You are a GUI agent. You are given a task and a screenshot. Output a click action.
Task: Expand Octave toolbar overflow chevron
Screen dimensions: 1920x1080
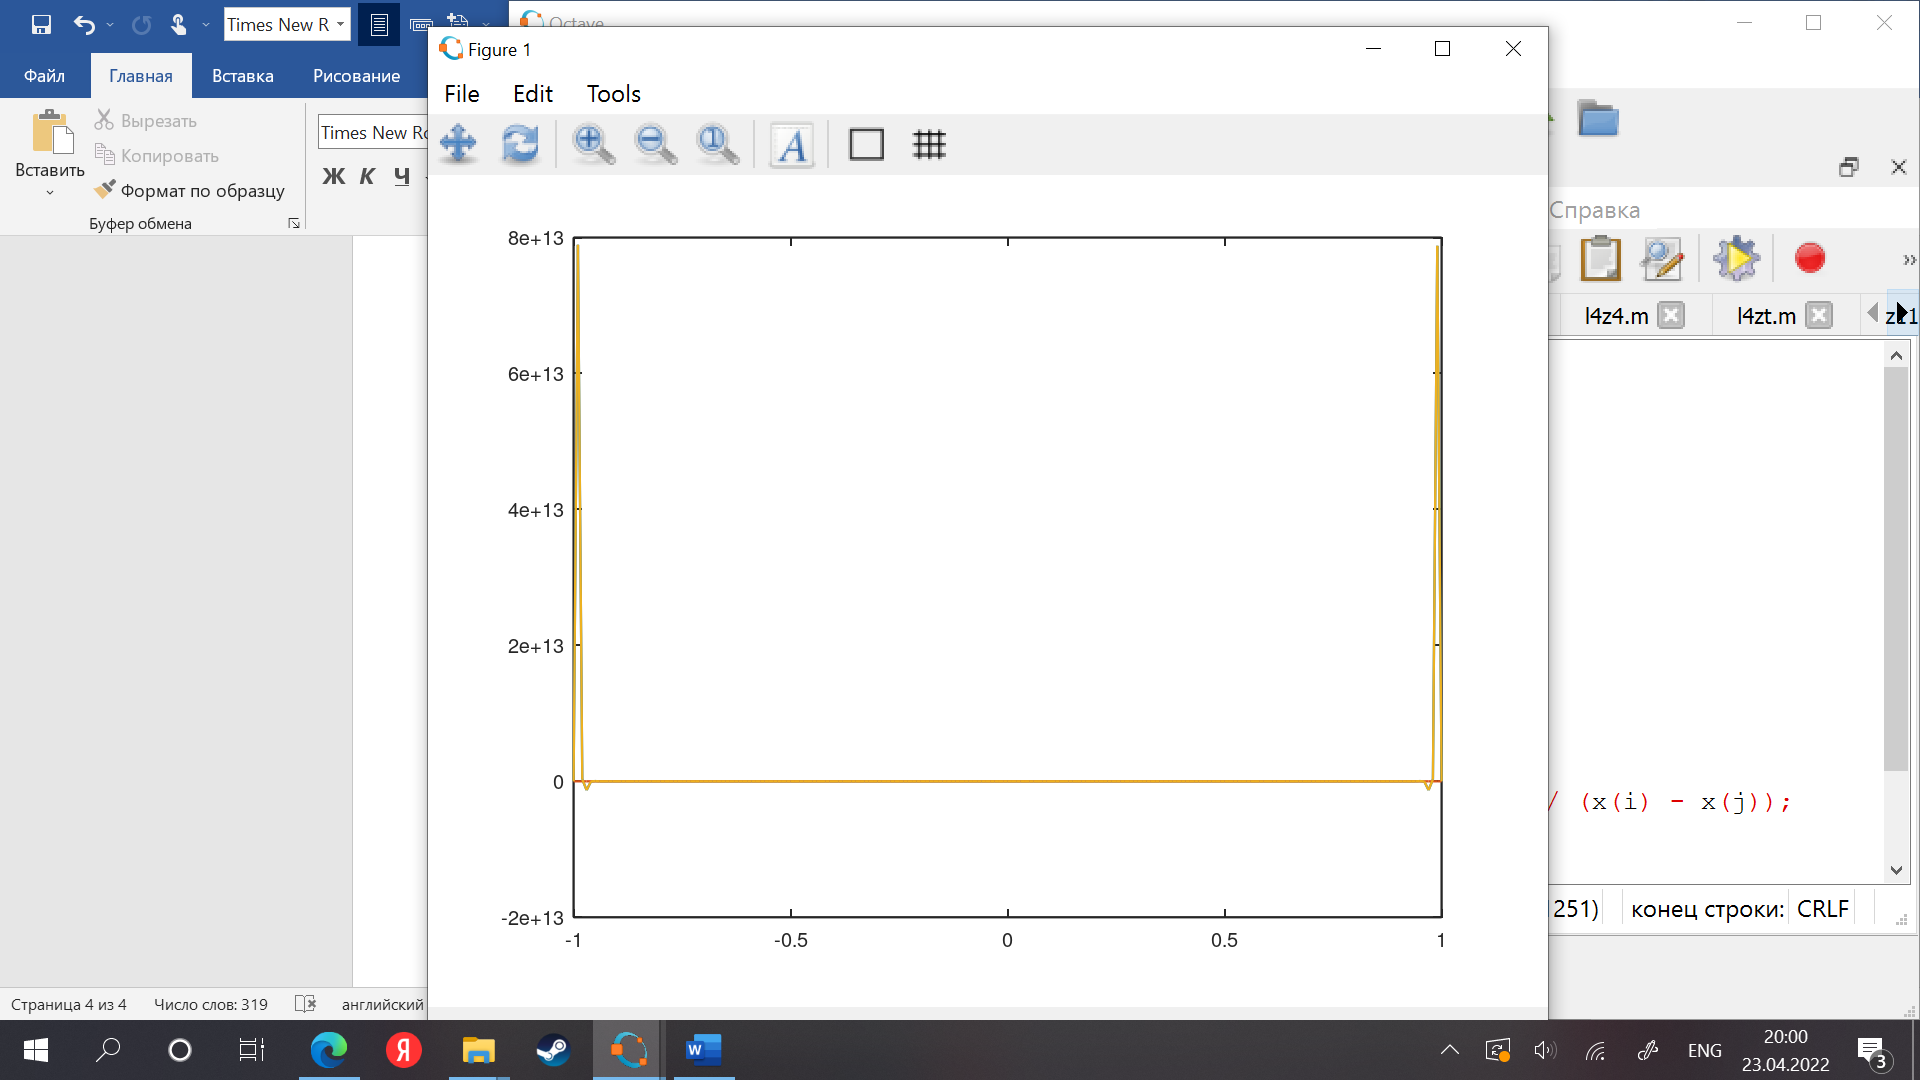click(x=1909, y=260)
